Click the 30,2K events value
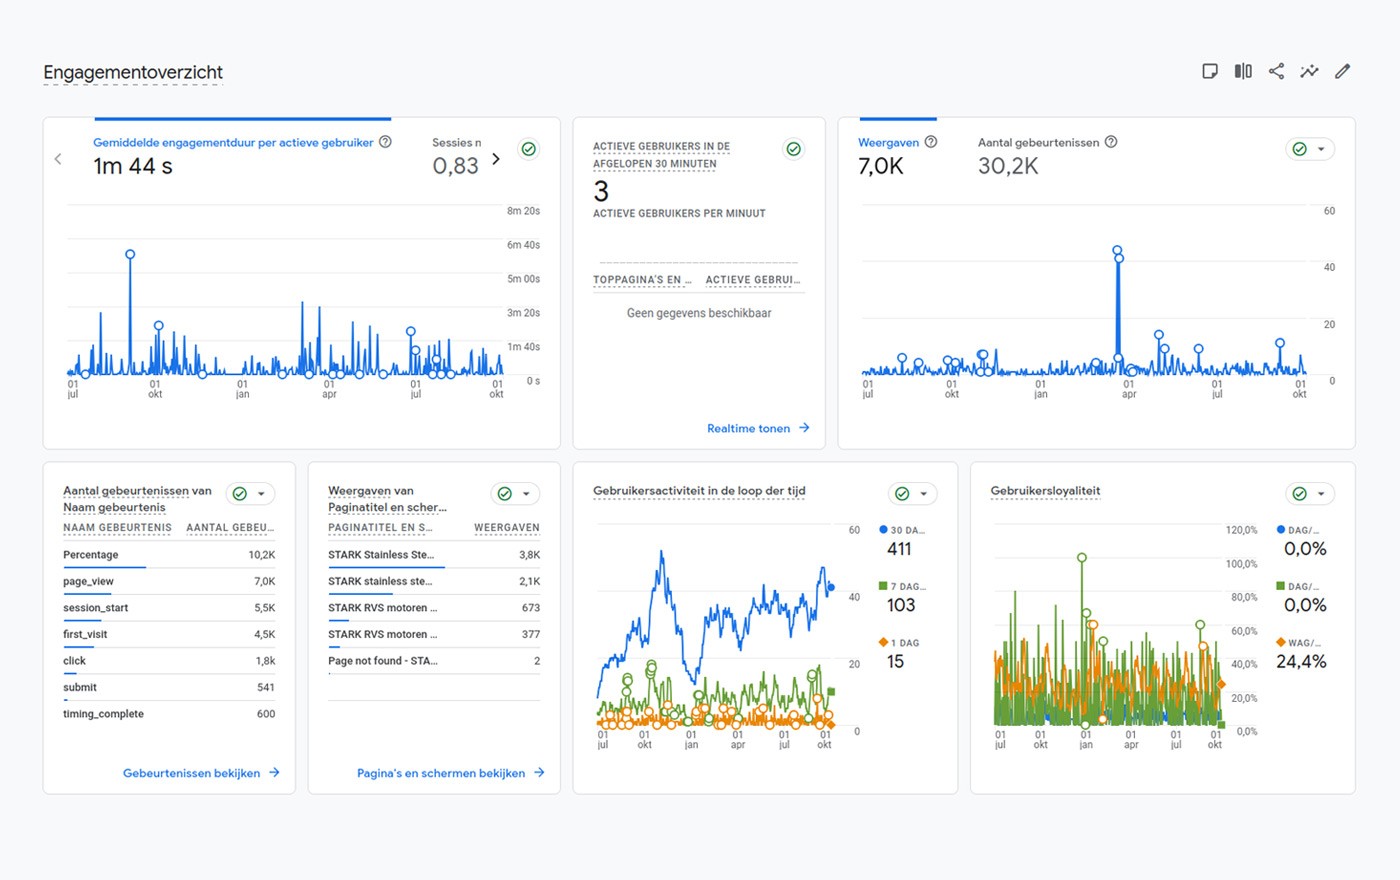The width and height of the screenshot is (1400, 880). (x=1008, y=166)
